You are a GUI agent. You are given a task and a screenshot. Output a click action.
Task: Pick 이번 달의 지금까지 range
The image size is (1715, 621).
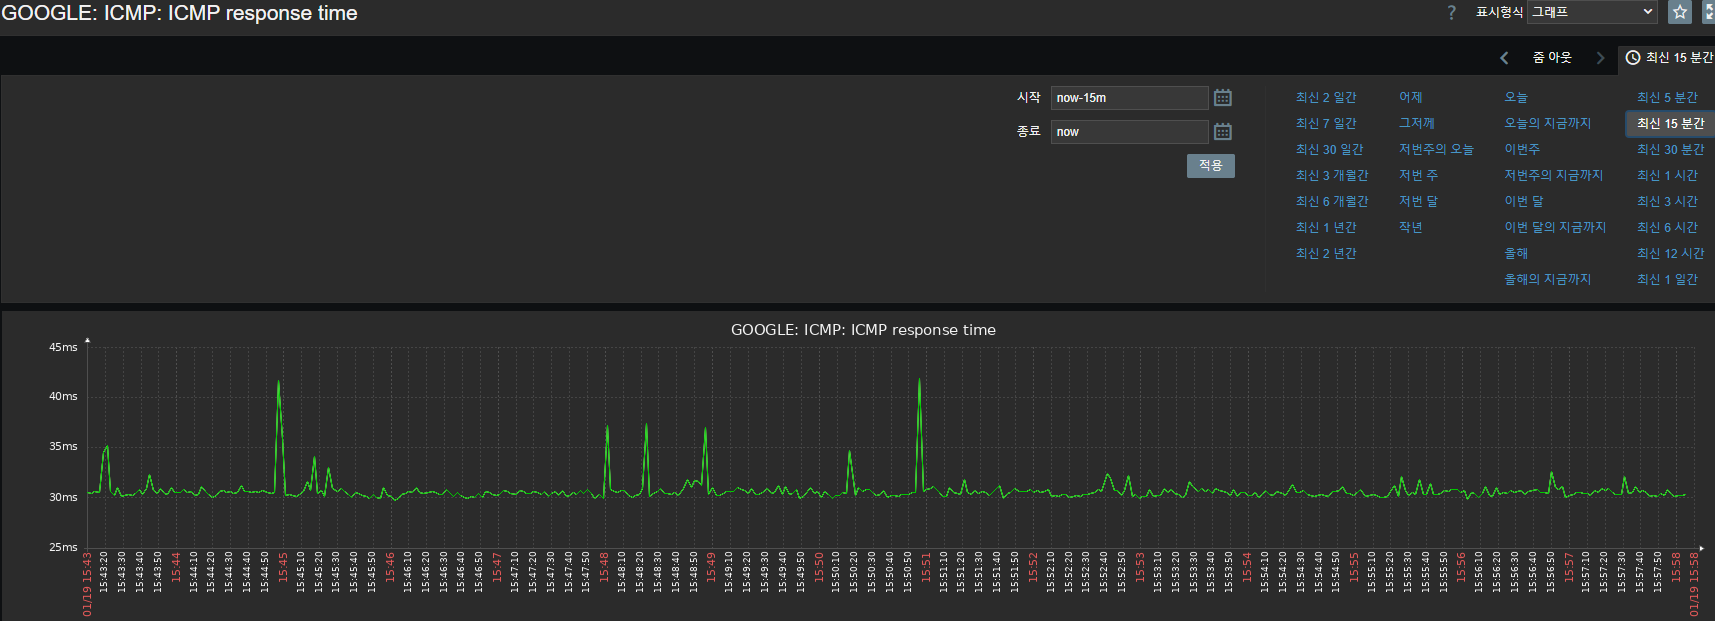1555,228
